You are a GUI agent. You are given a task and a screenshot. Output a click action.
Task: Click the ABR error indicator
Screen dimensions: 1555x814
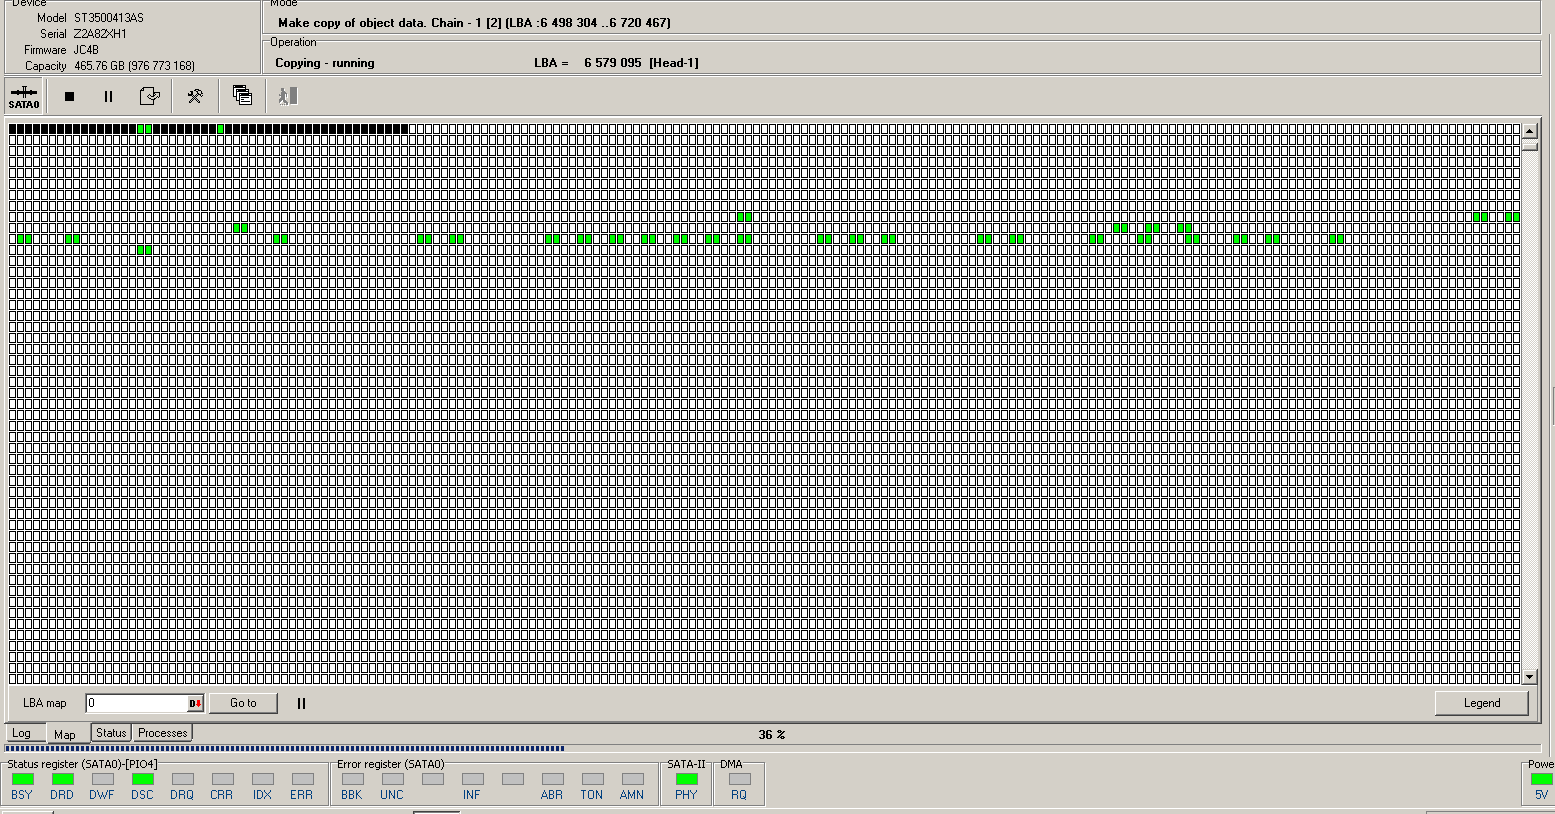tap(552, 779)
